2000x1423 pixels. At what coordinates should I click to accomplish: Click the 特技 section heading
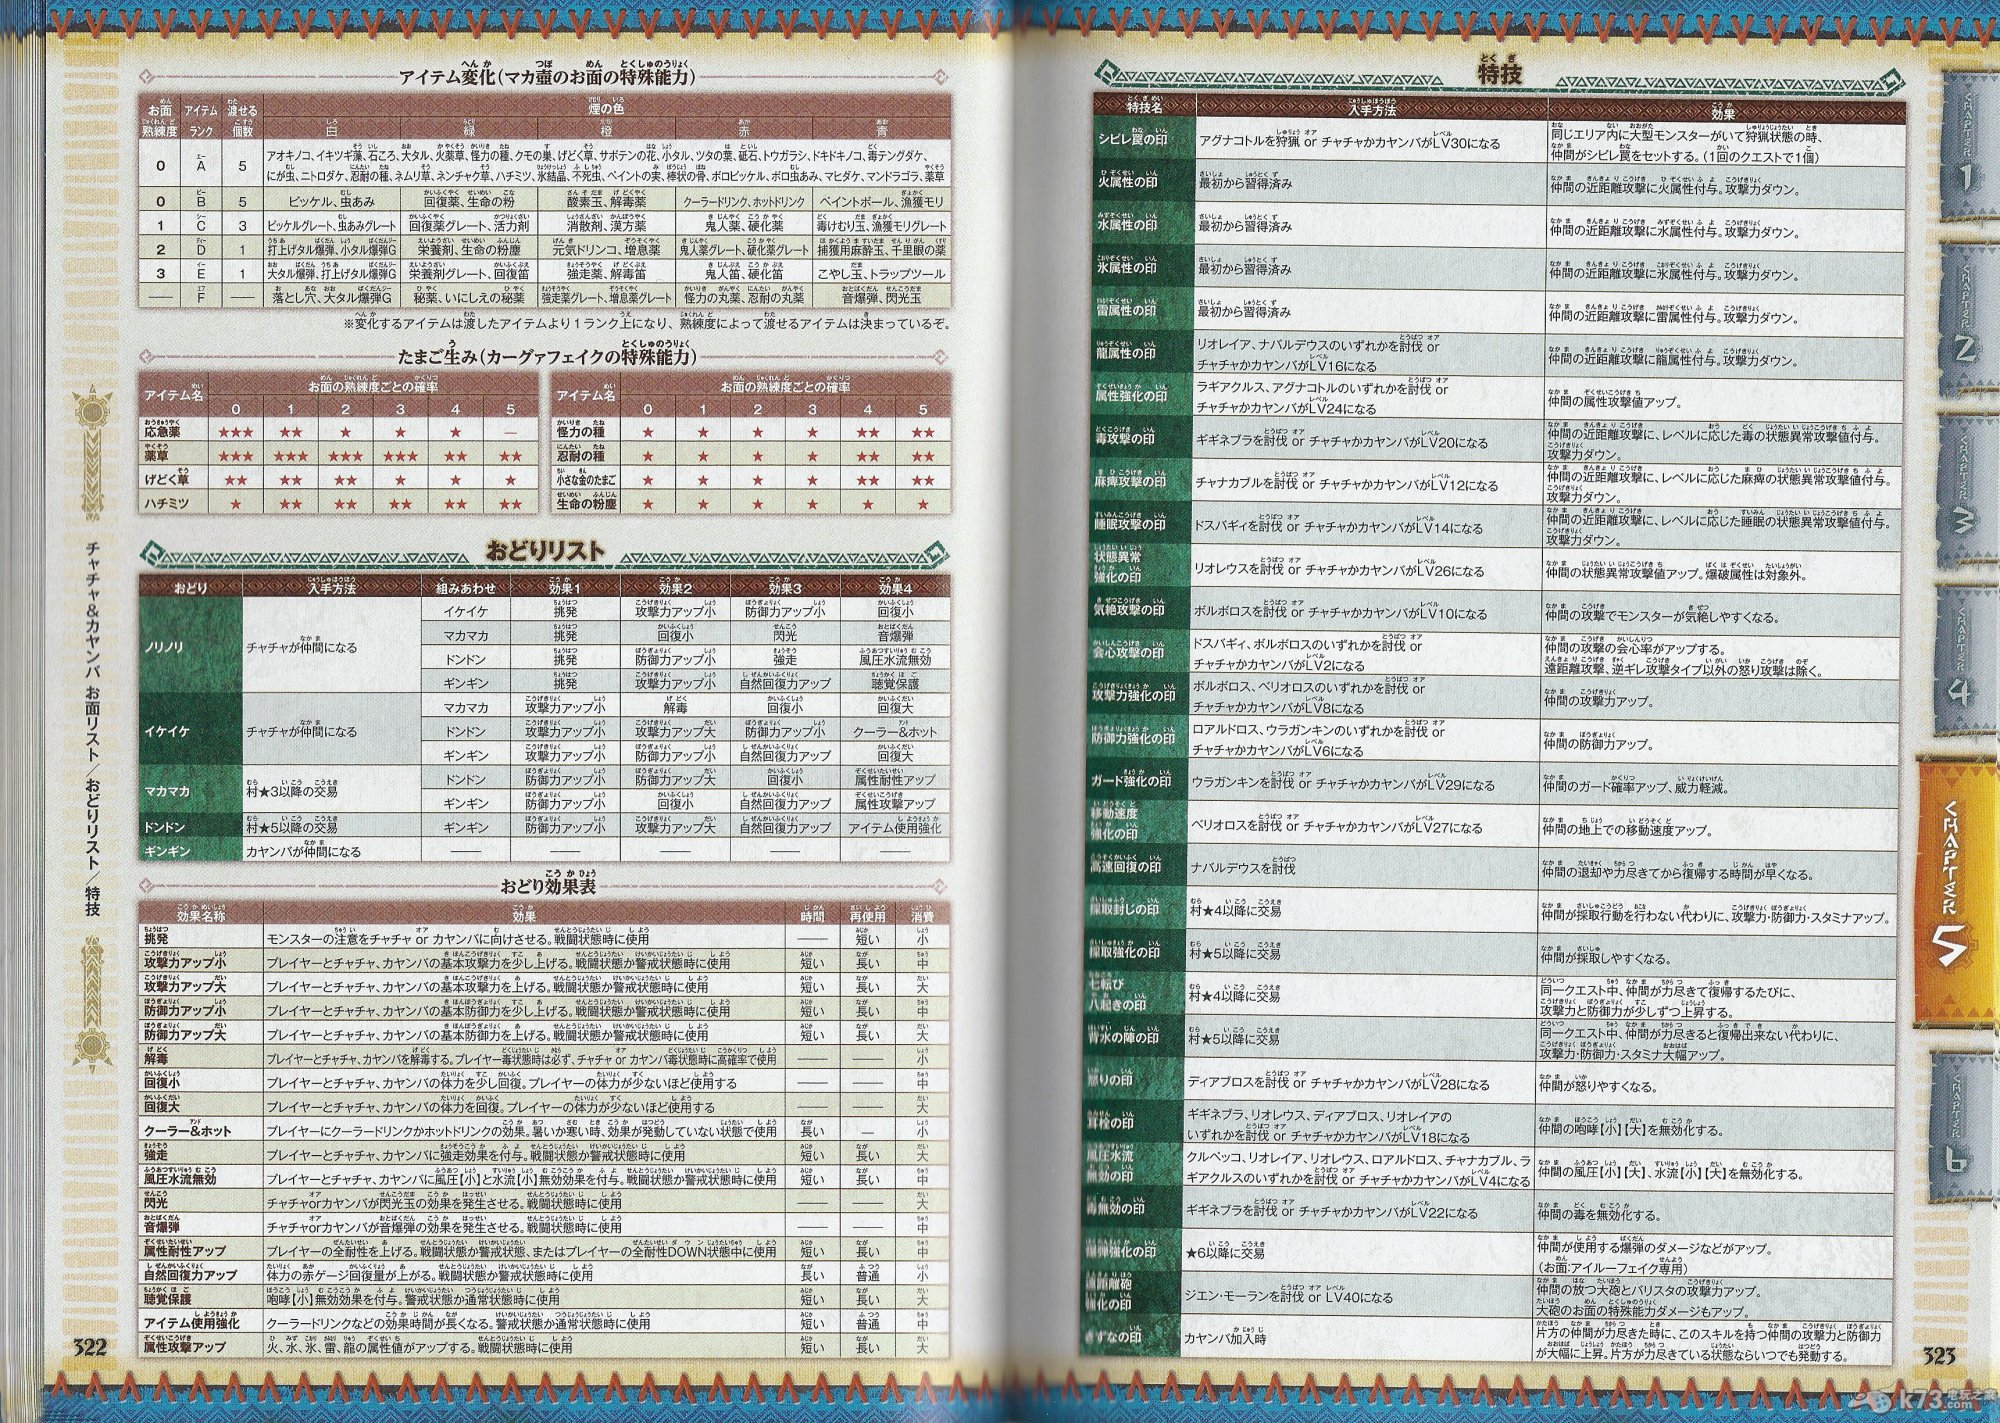tap(1500, 72)
